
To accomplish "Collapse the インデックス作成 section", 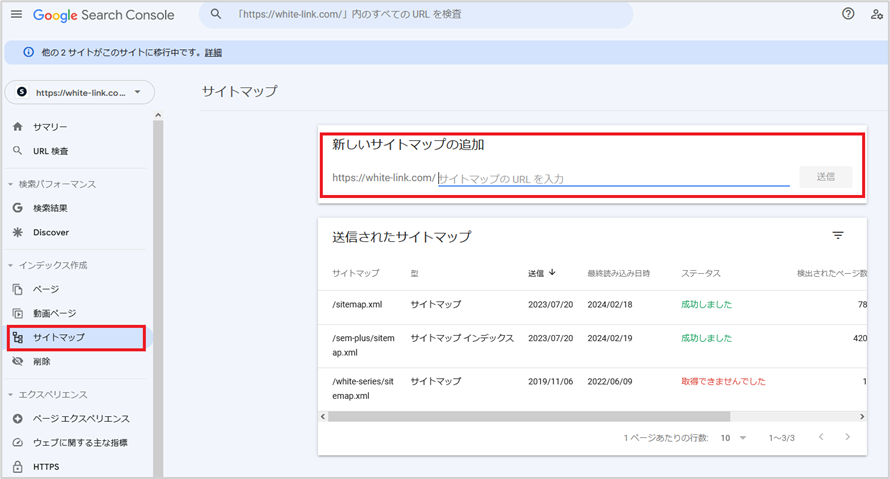I will [x=10, y=266].
